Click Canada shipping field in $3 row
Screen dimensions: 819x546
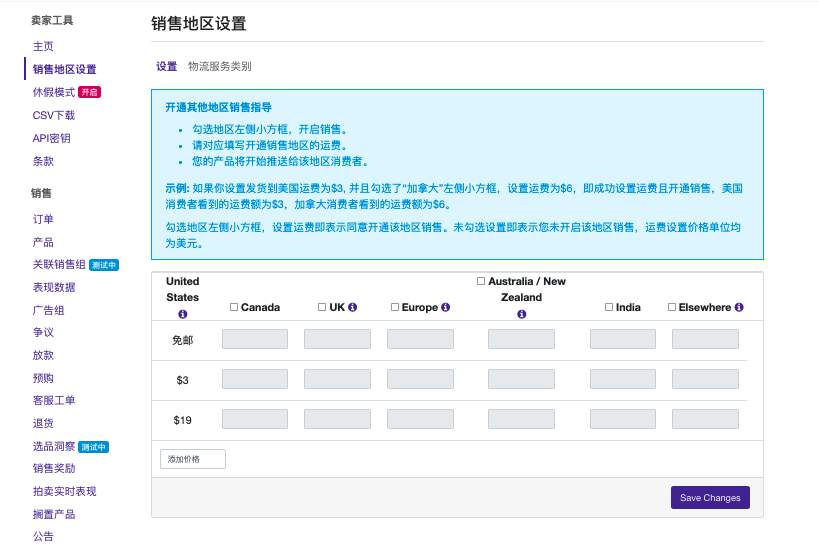(255, 379)
